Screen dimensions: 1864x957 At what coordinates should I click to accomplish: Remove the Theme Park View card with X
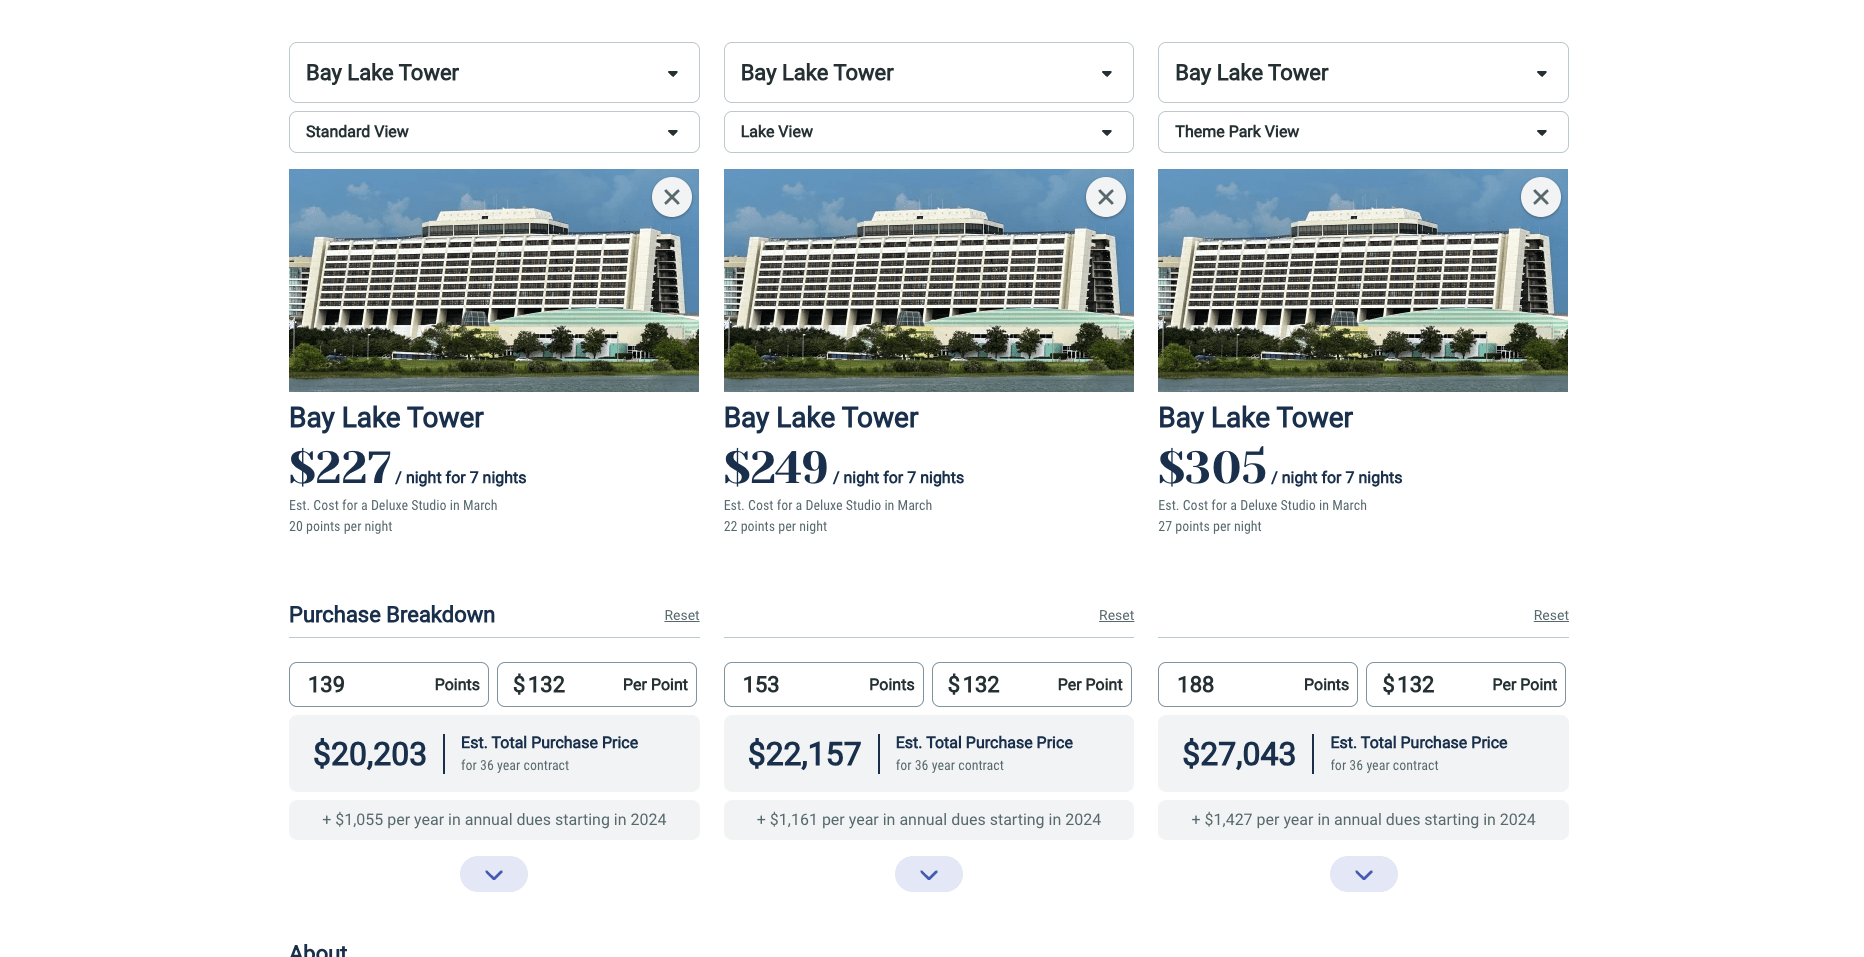(x=1541, y=197)
